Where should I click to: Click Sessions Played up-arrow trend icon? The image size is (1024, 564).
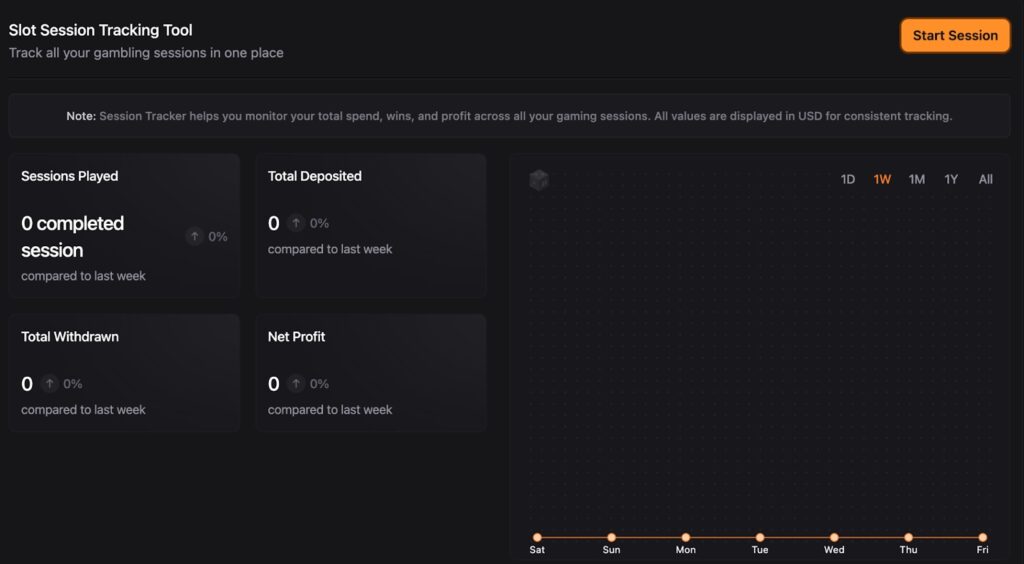195,237
